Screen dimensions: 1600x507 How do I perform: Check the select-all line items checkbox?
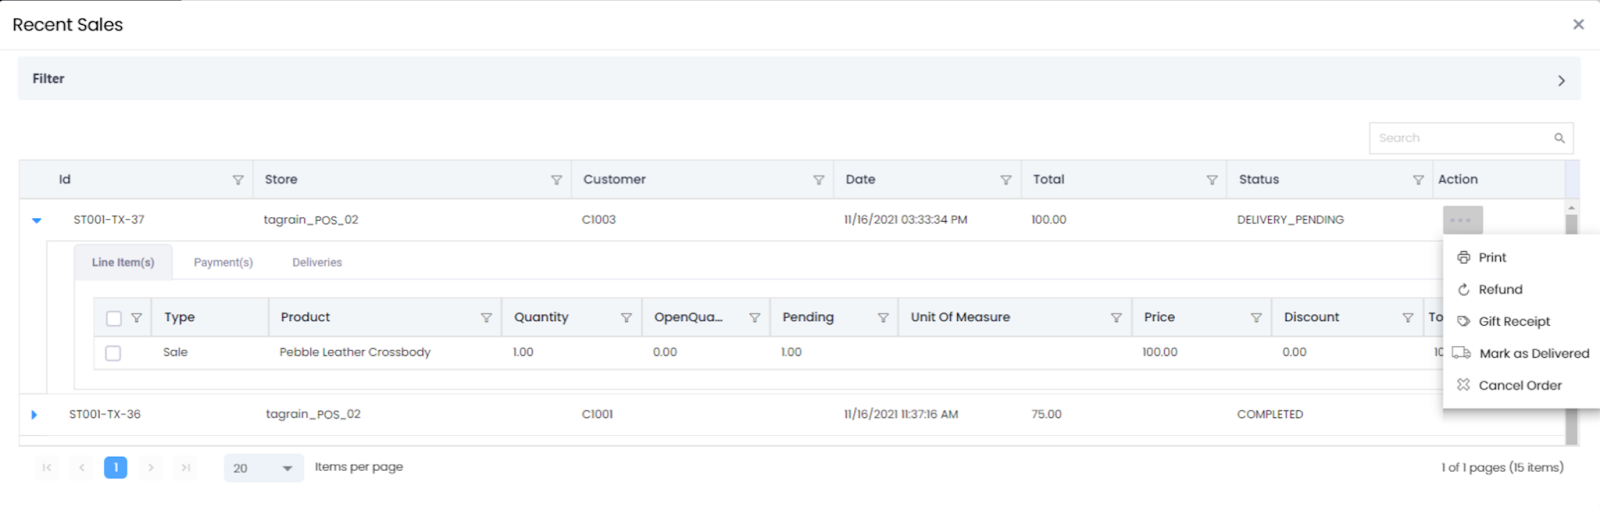pos(113,318)
